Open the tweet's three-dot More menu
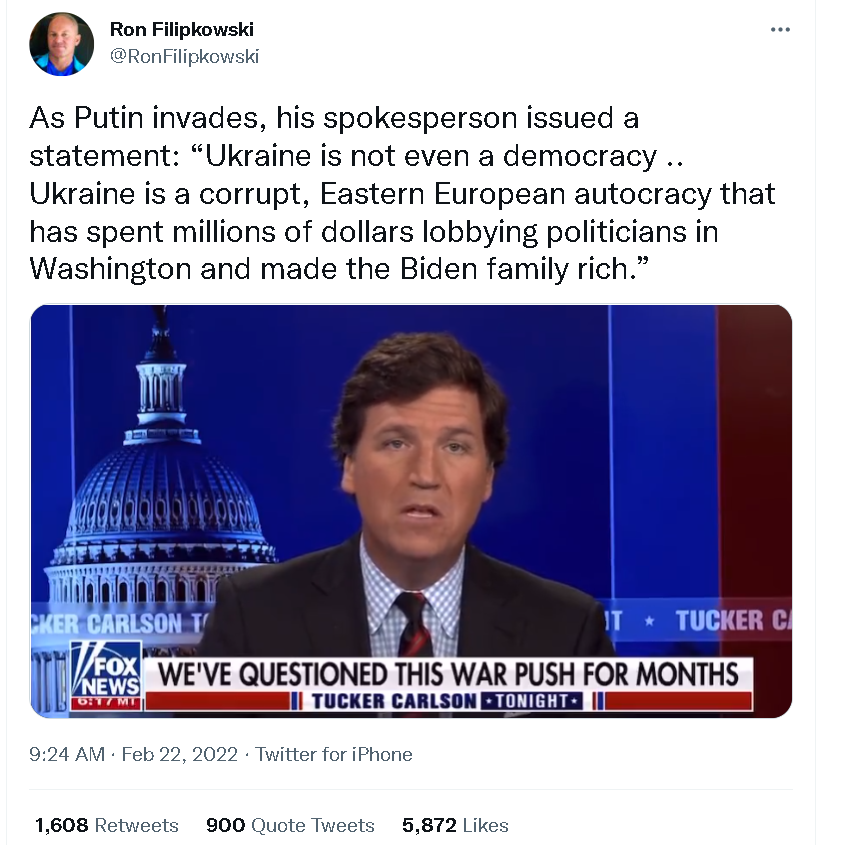The image size is (850, 845). tap(780, 29)
